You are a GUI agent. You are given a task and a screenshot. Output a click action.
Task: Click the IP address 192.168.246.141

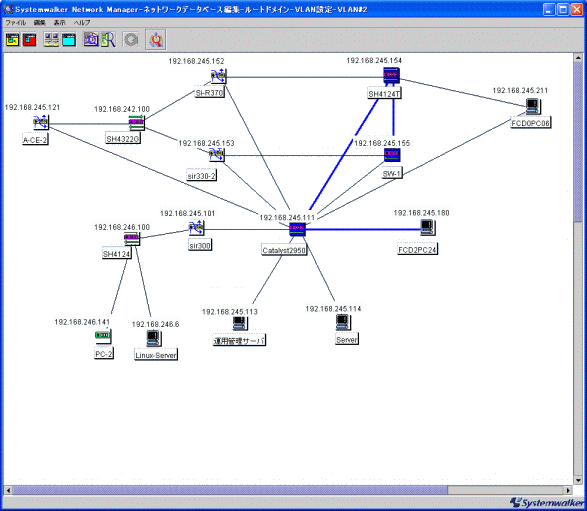(x=82, y=322)
